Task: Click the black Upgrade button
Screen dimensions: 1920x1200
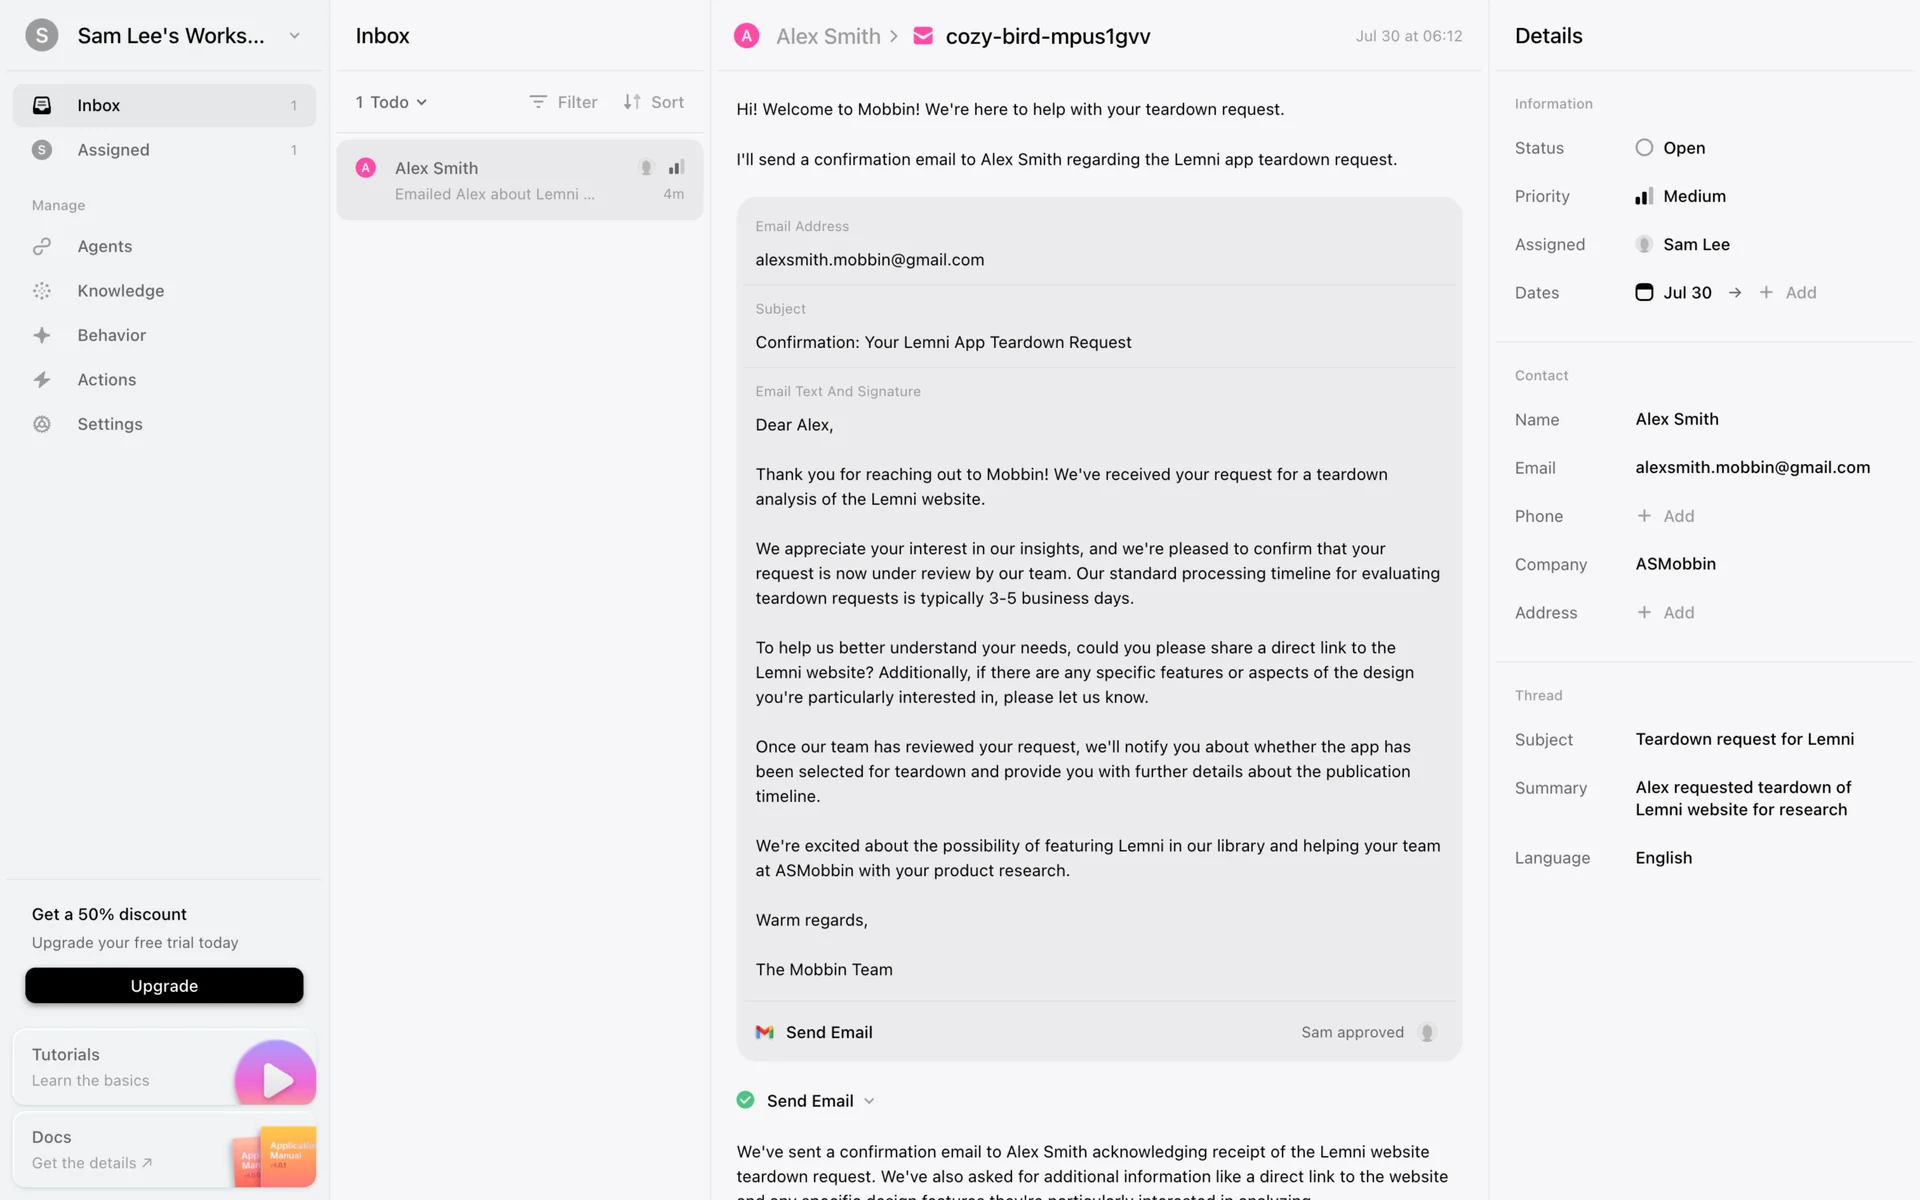Action: tap(164, 986)
